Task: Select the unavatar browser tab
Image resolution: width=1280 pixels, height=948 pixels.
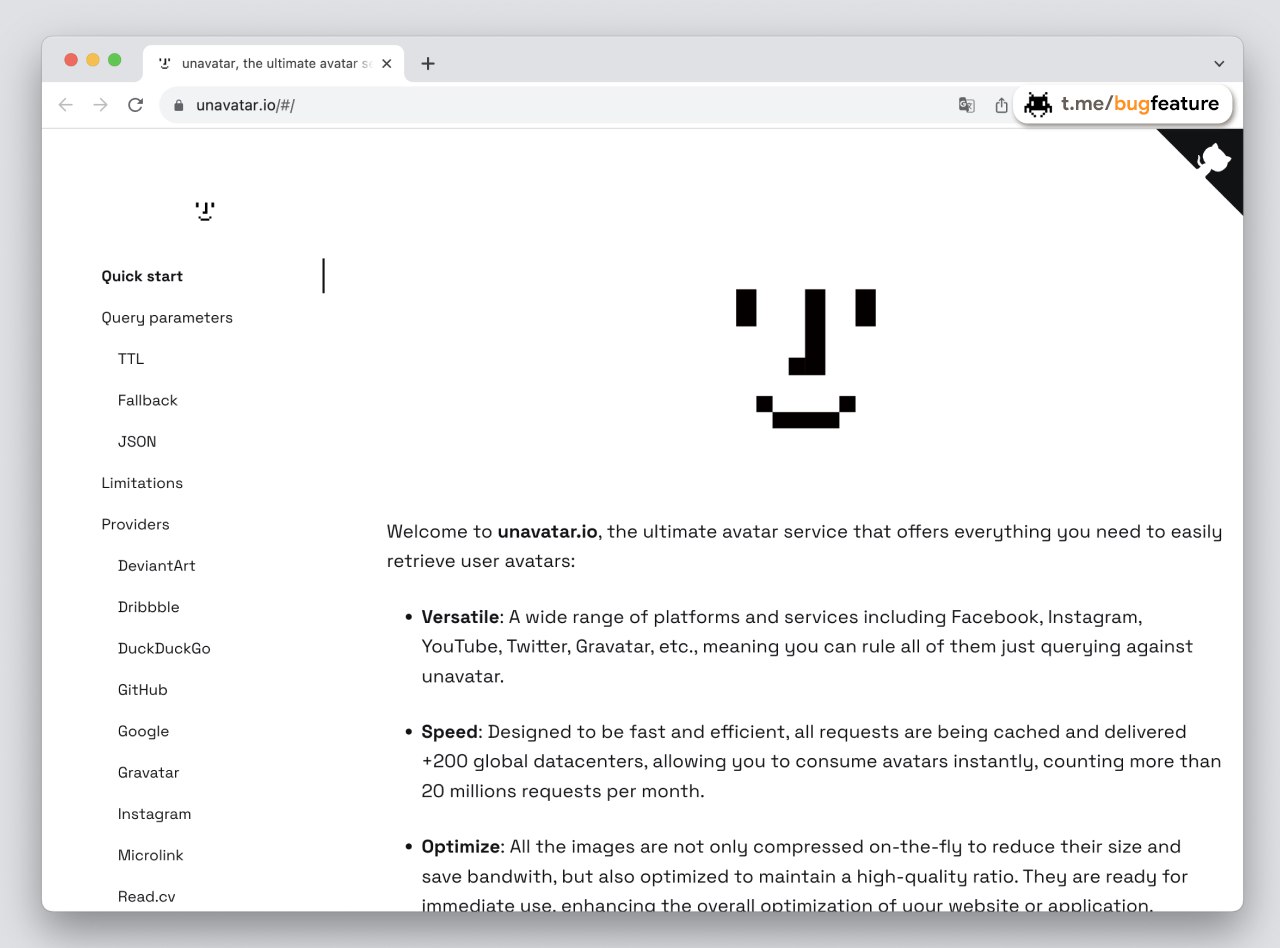Action: point(273,63)
